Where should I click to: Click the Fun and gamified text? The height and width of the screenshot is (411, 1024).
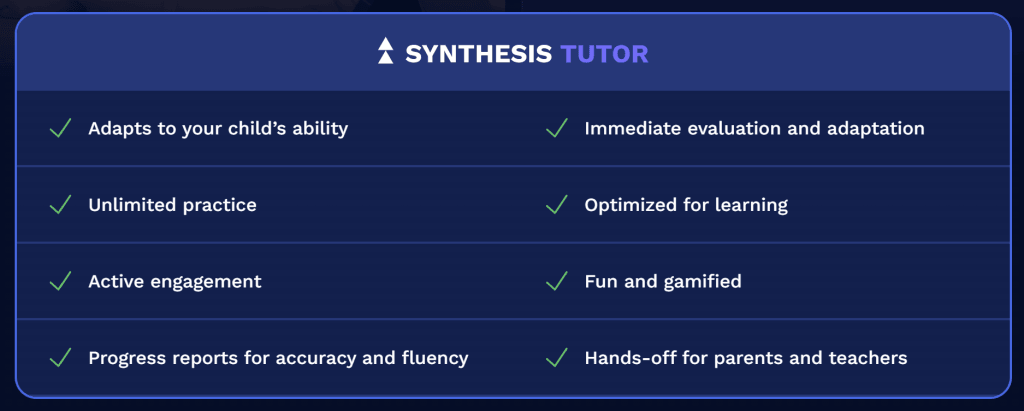click(663, 281)
